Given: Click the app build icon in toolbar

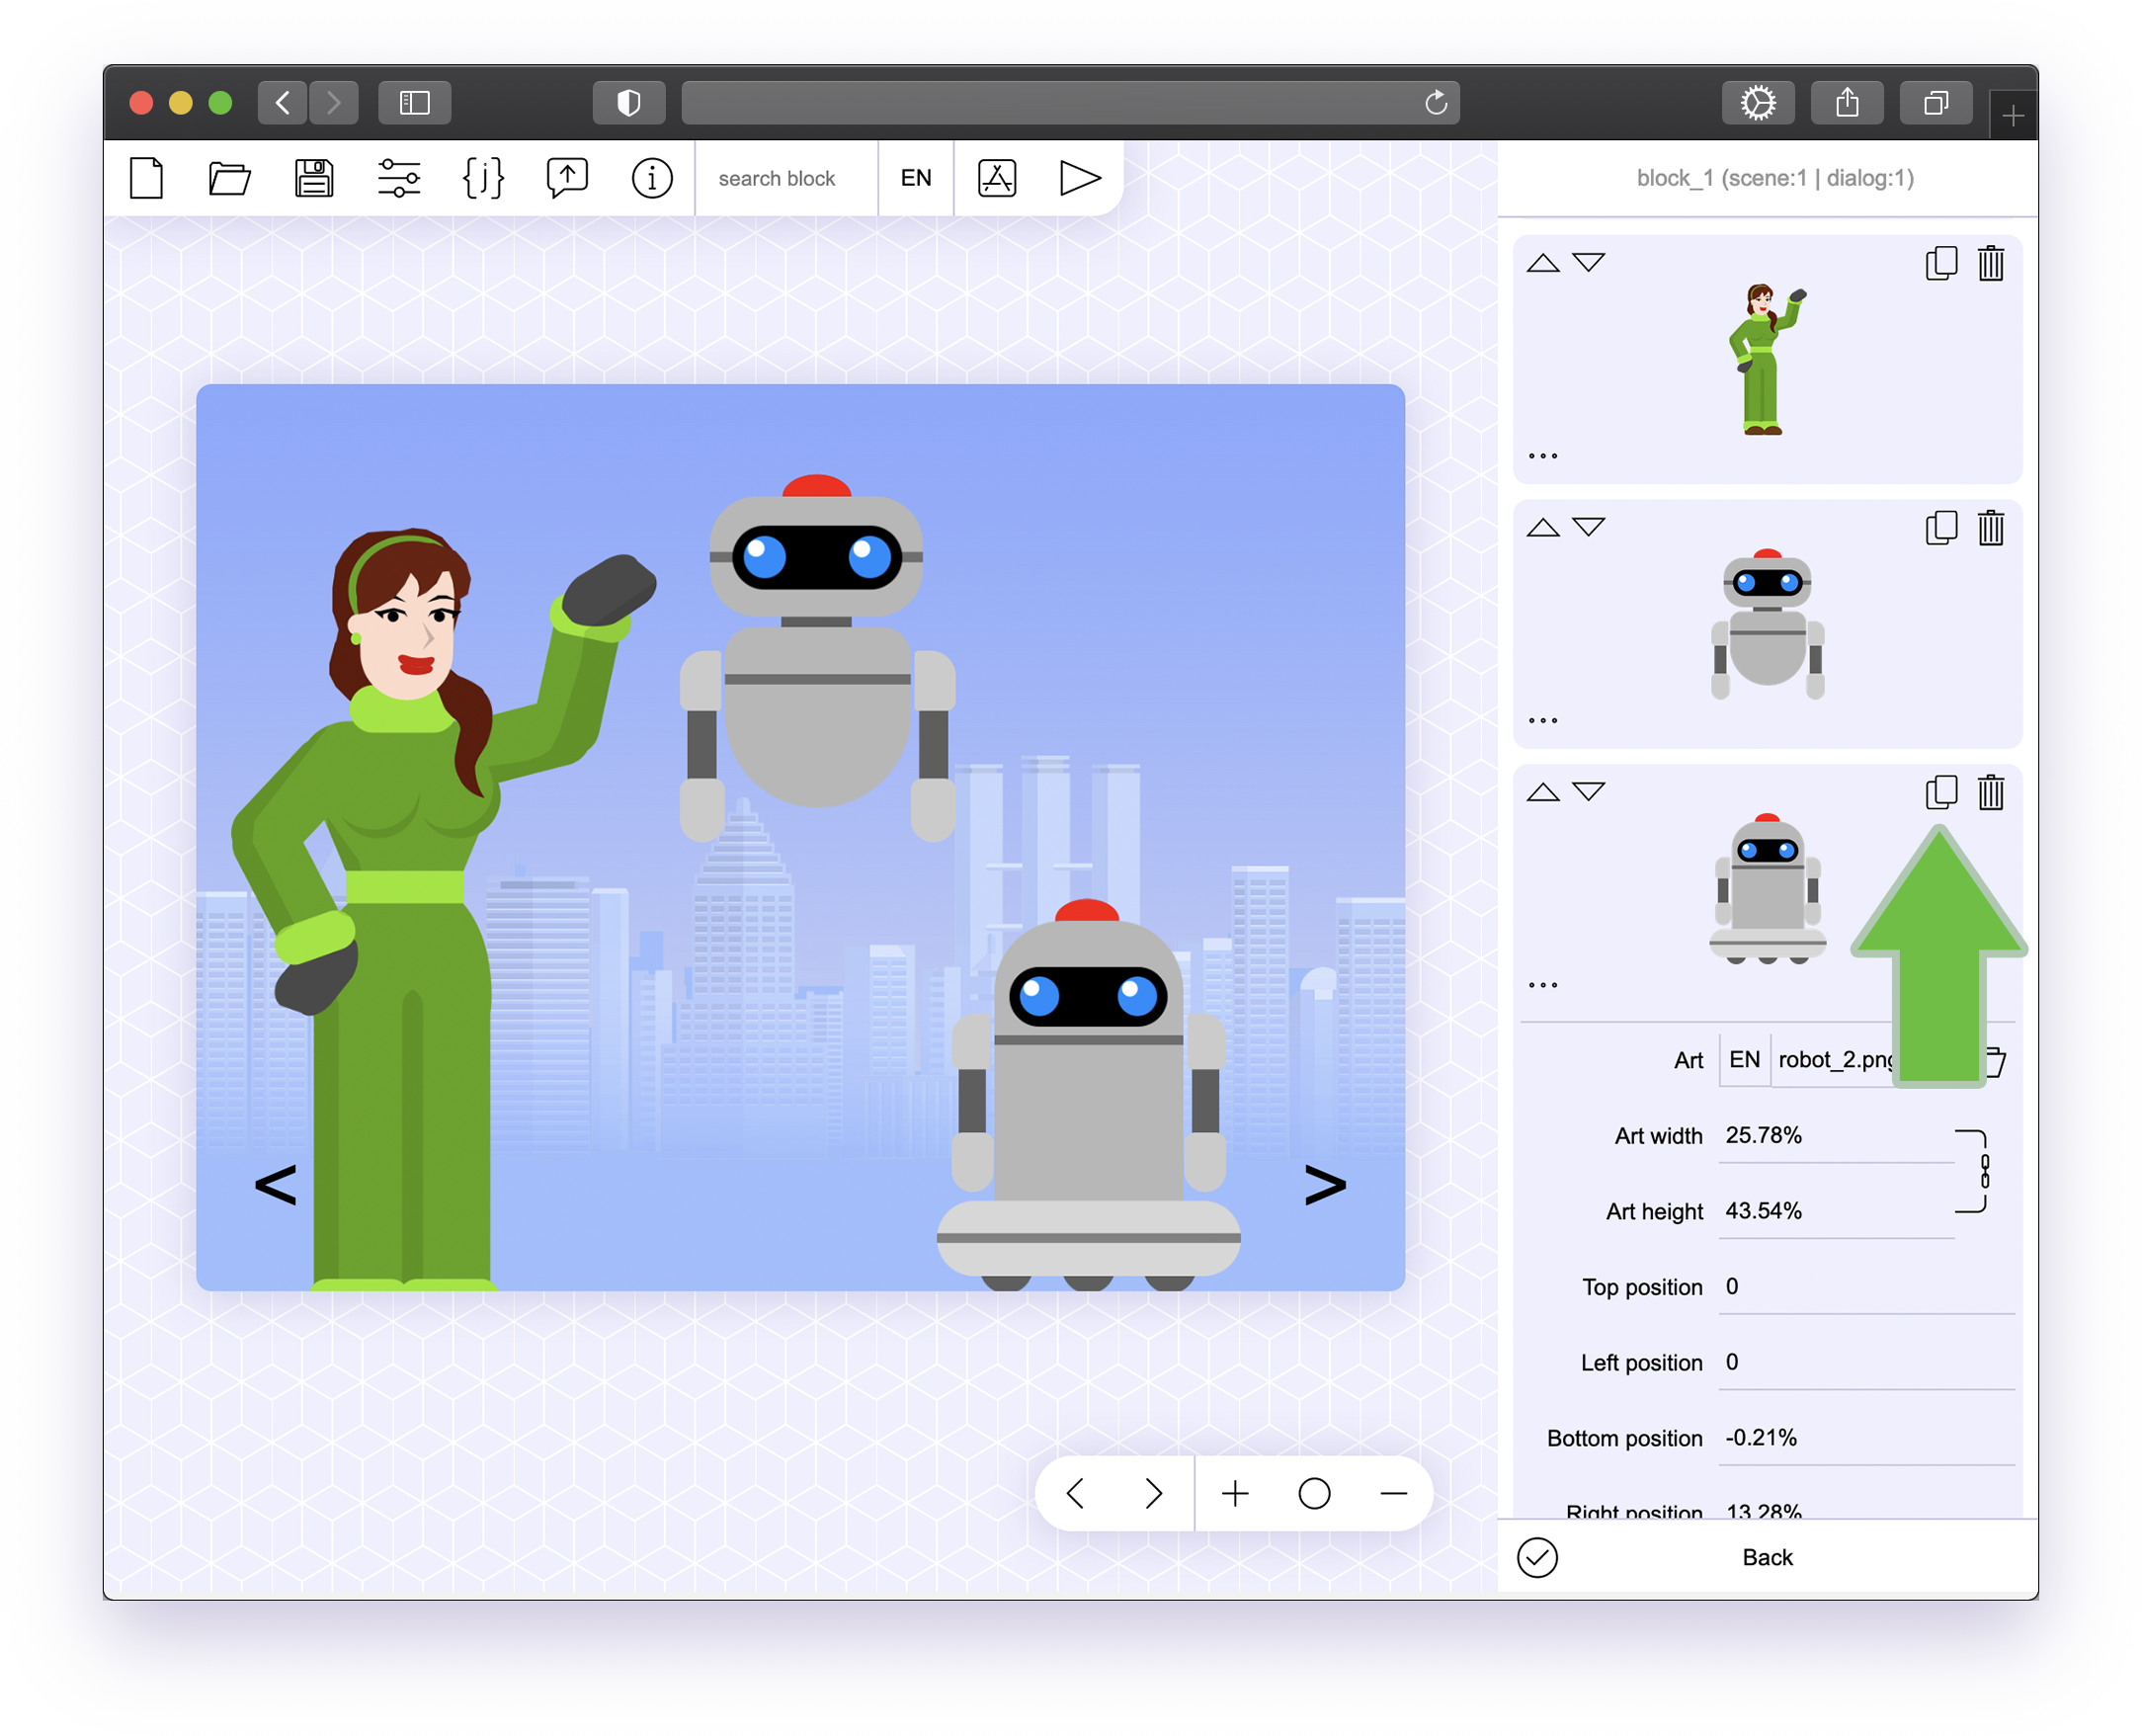Looking at the screenshot, I should tap(997, 179).
